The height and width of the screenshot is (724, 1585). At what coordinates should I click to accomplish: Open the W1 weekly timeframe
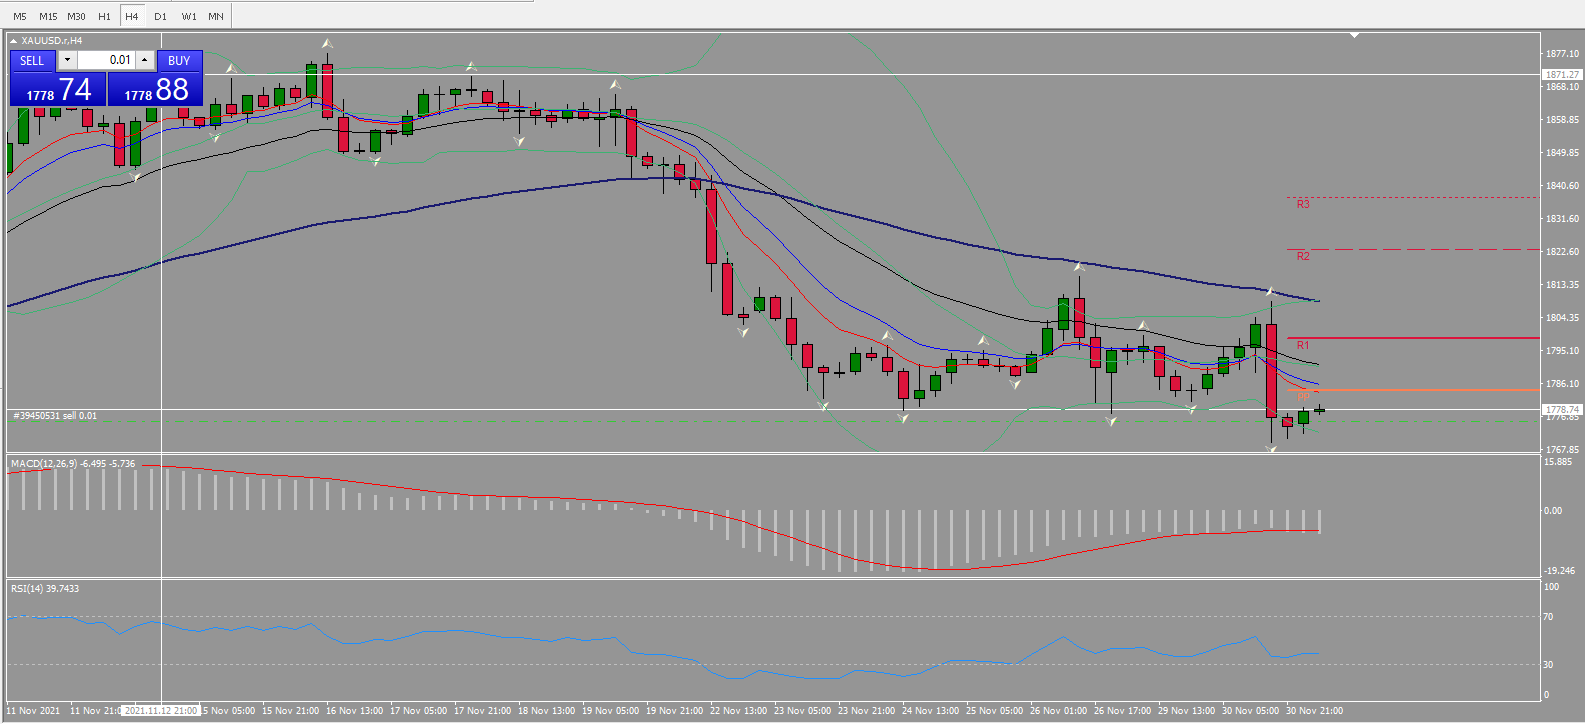[189, 16]
